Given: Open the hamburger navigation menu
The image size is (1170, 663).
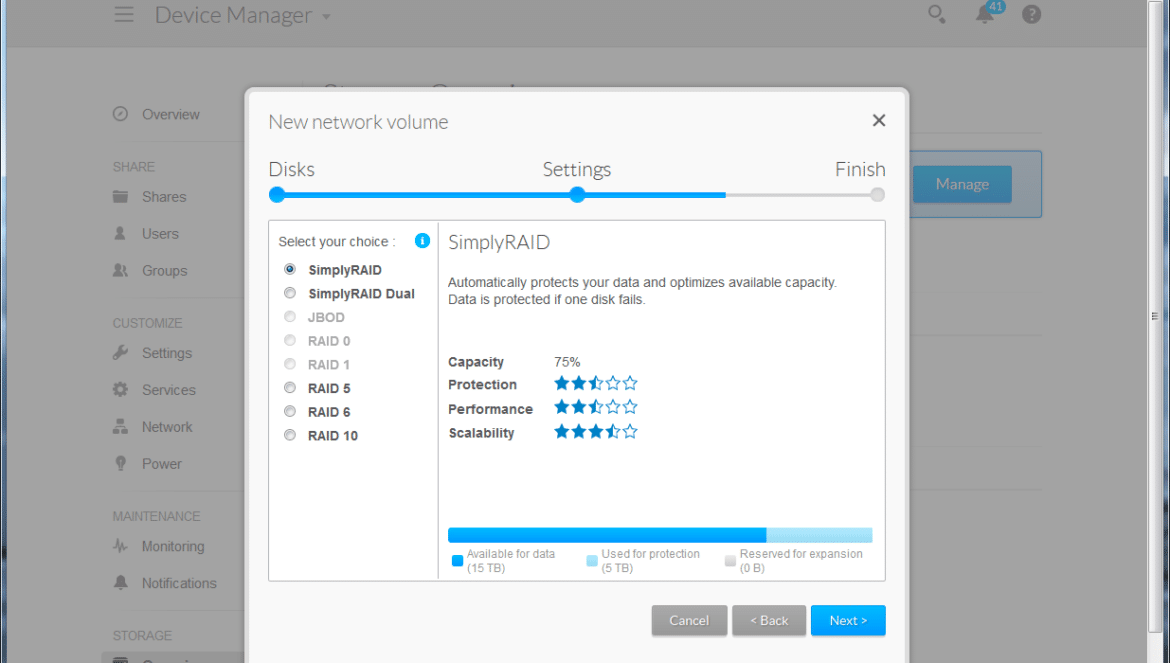Looking at the screenshot, I should click(124, 15).
